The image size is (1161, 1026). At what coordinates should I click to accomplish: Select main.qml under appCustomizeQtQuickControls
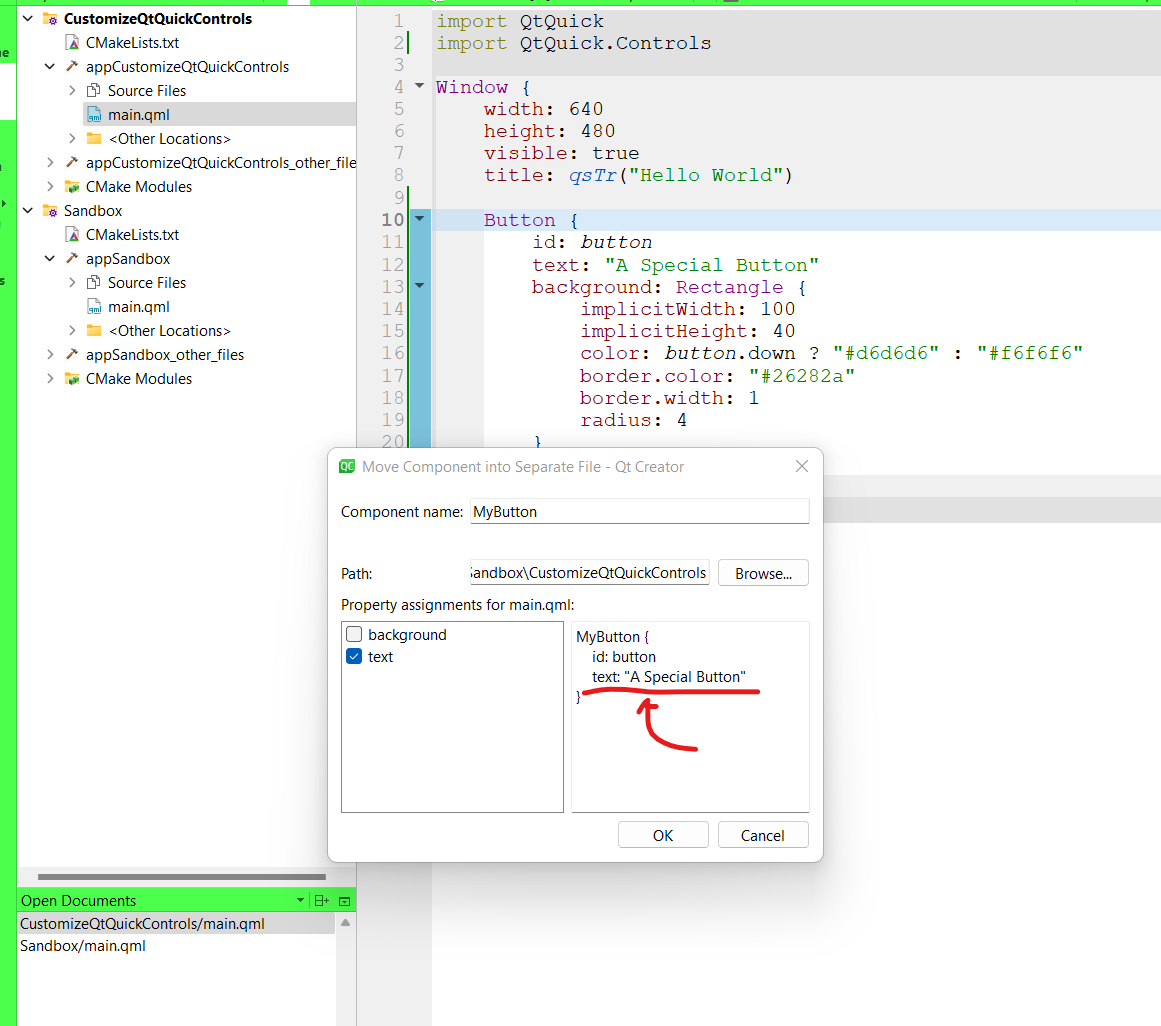click(x=138, y=115)
